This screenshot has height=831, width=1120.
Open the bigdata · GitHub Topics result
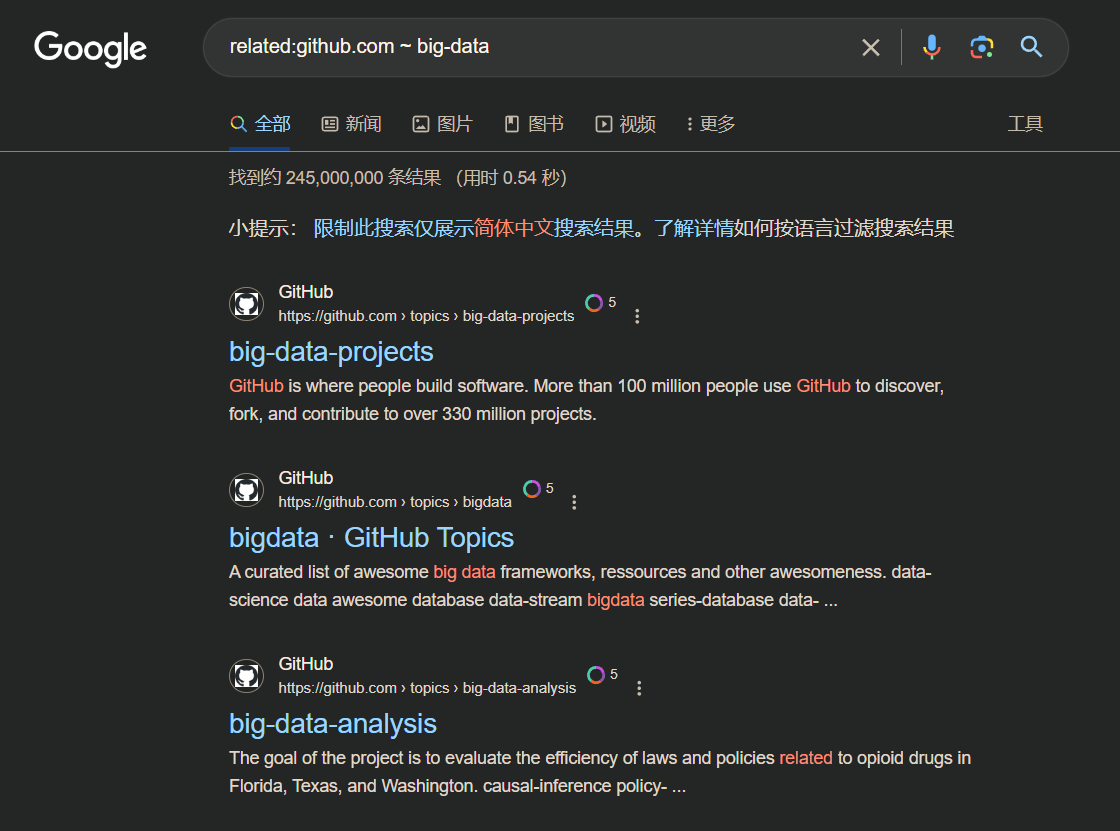pyautogui.click(x=371, y=538)
